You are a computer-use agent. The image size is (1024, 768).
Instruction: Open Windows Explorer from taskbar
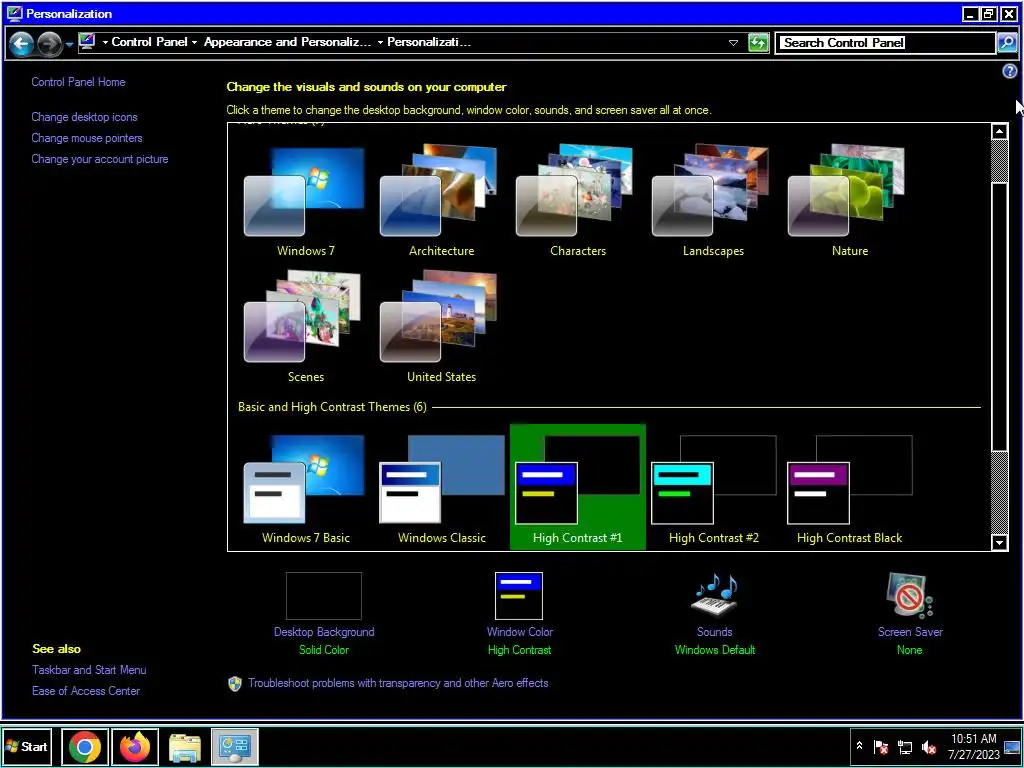[x=185, y=746]
